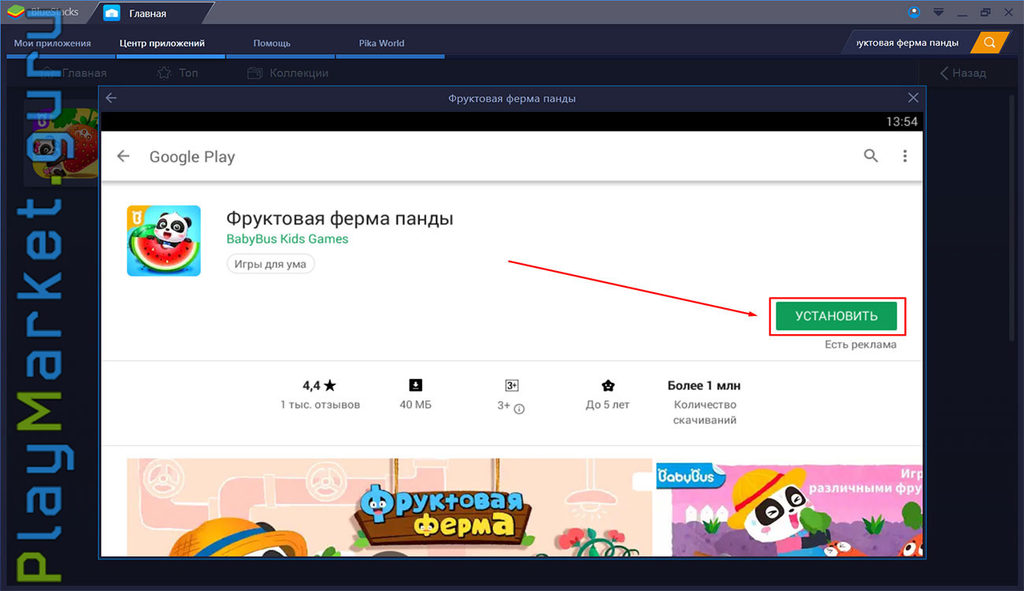
Task: Click the BlueStacks account profile icon
Action: pyautogui.click(x=914, y=12)
